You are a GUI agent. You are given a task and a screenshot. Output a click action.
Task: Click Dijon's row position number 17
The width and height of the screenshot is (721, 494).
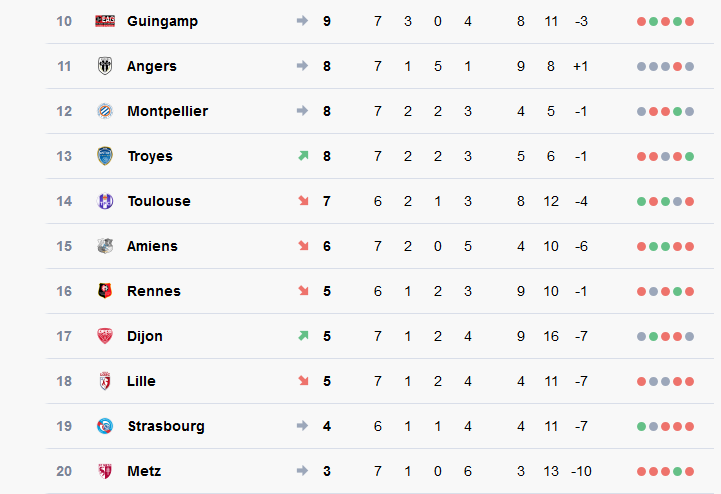(64, 336)
